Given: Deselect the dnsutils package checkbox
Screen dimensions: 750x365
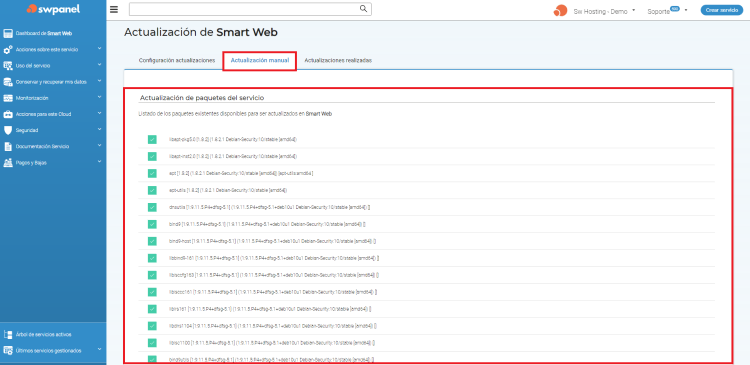Looking at the screenshot, I should [x=152, y=207].
